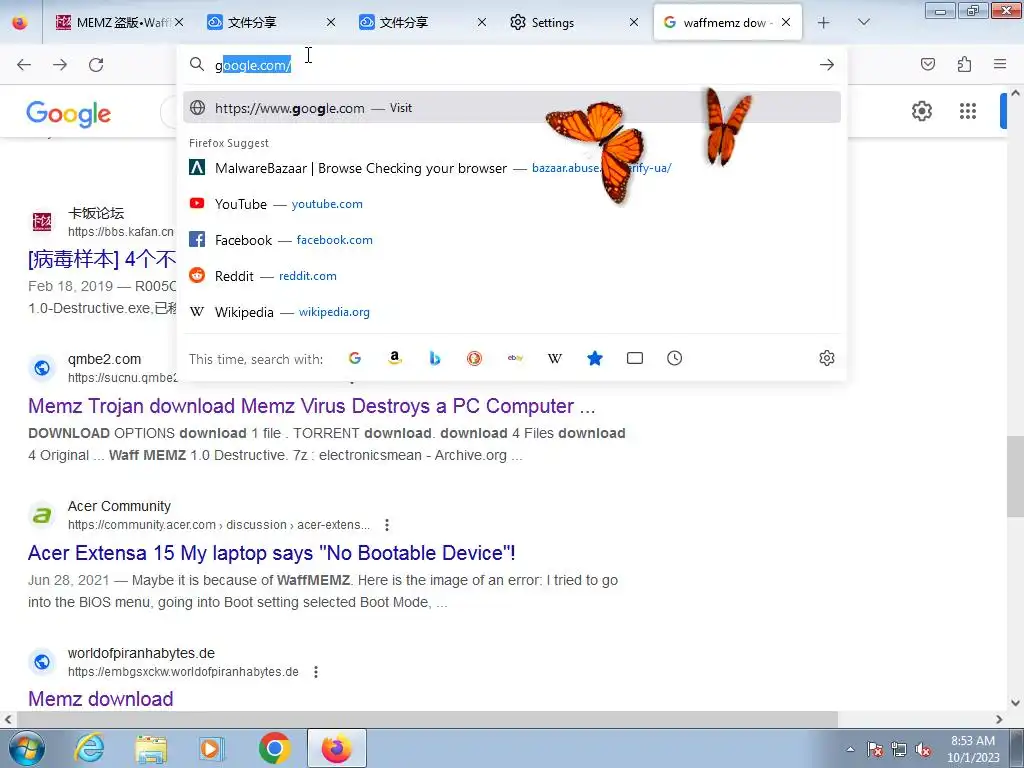Open more options for Acer Community result

click(387, 525)
